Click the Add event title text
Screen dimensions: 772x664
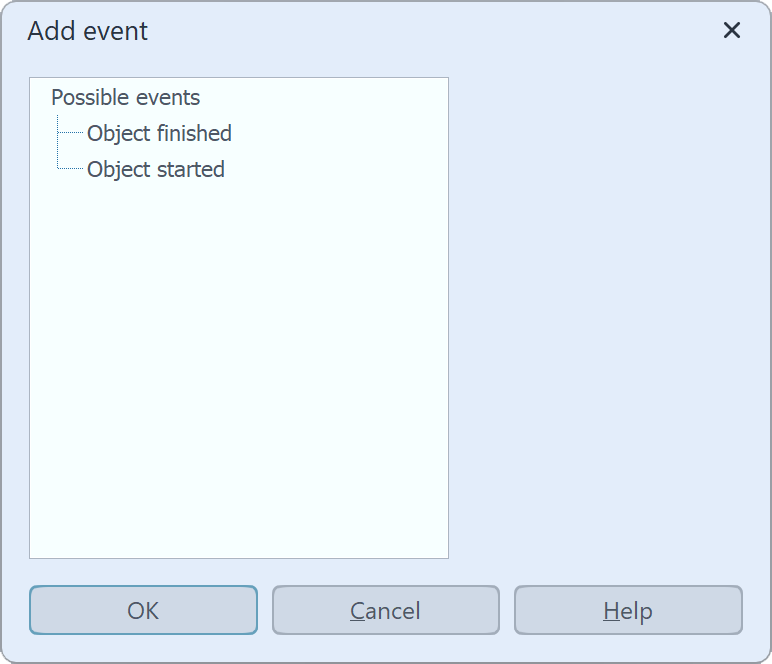pos(88,31)
